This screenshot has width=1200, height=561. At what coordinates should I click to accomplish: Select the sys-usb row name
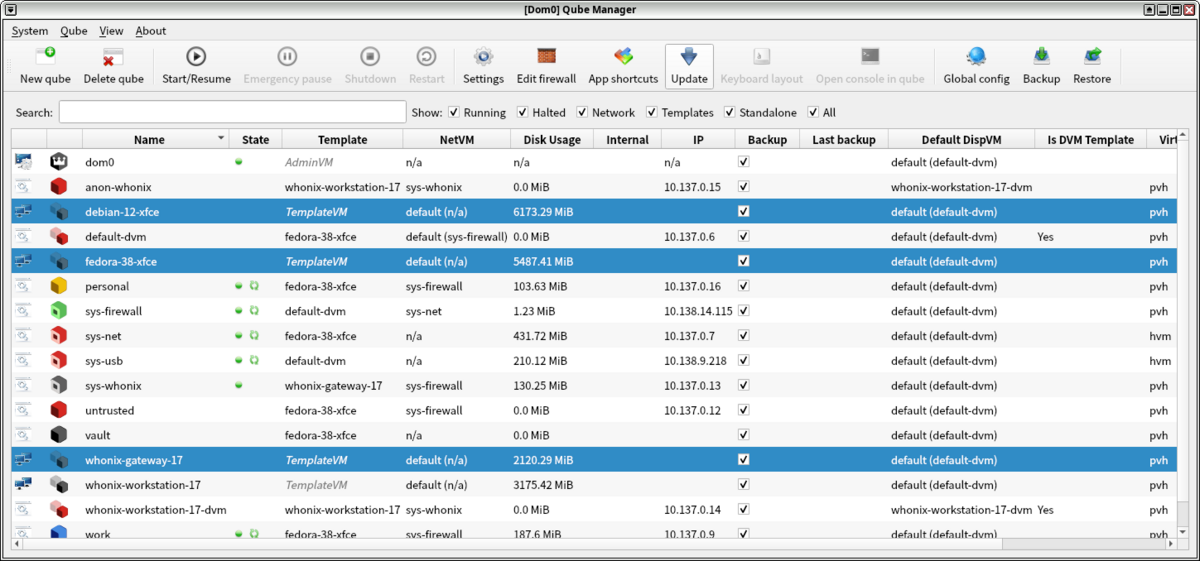click(104, 361)
